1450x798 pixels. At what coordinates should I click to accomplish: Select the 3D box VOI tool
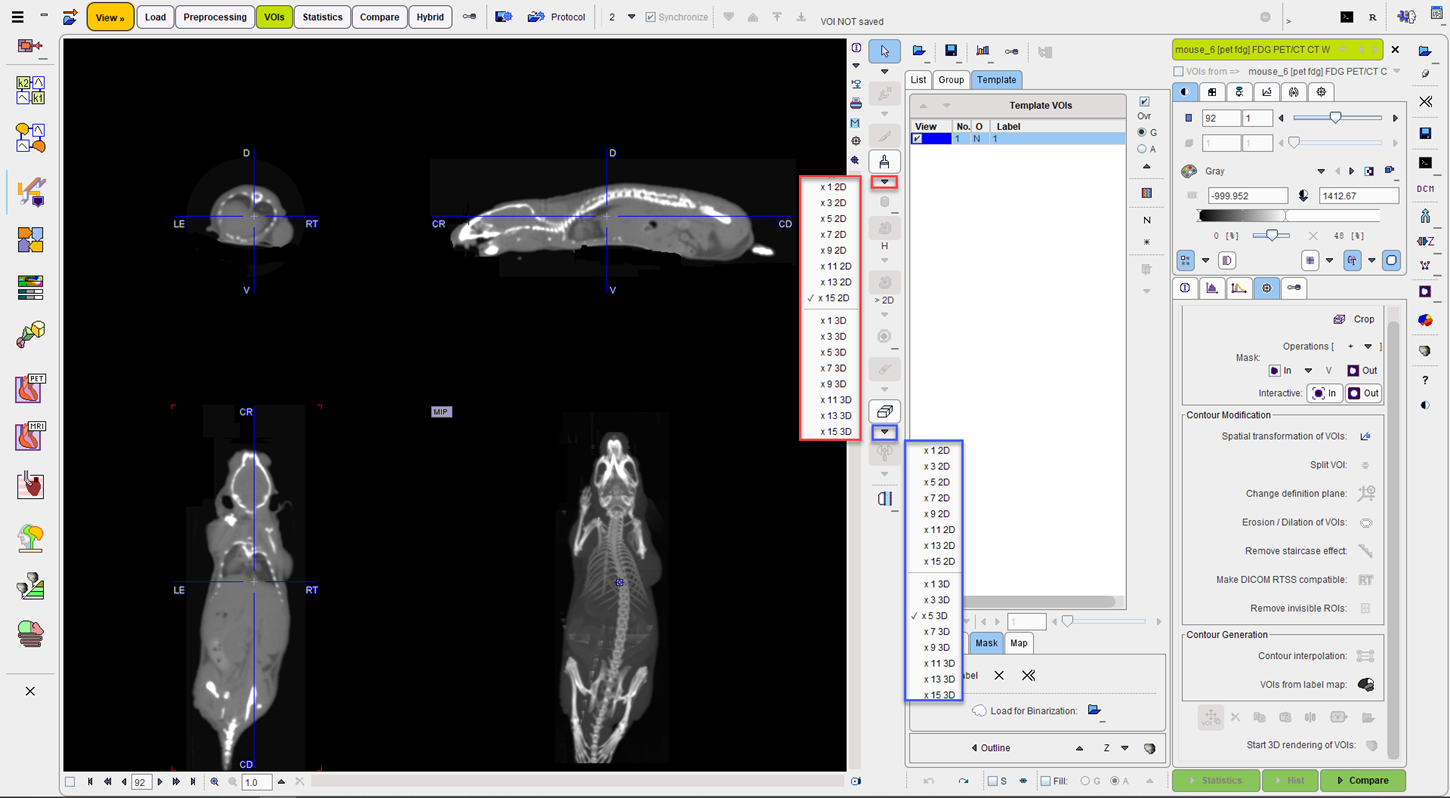click(884, 411)
